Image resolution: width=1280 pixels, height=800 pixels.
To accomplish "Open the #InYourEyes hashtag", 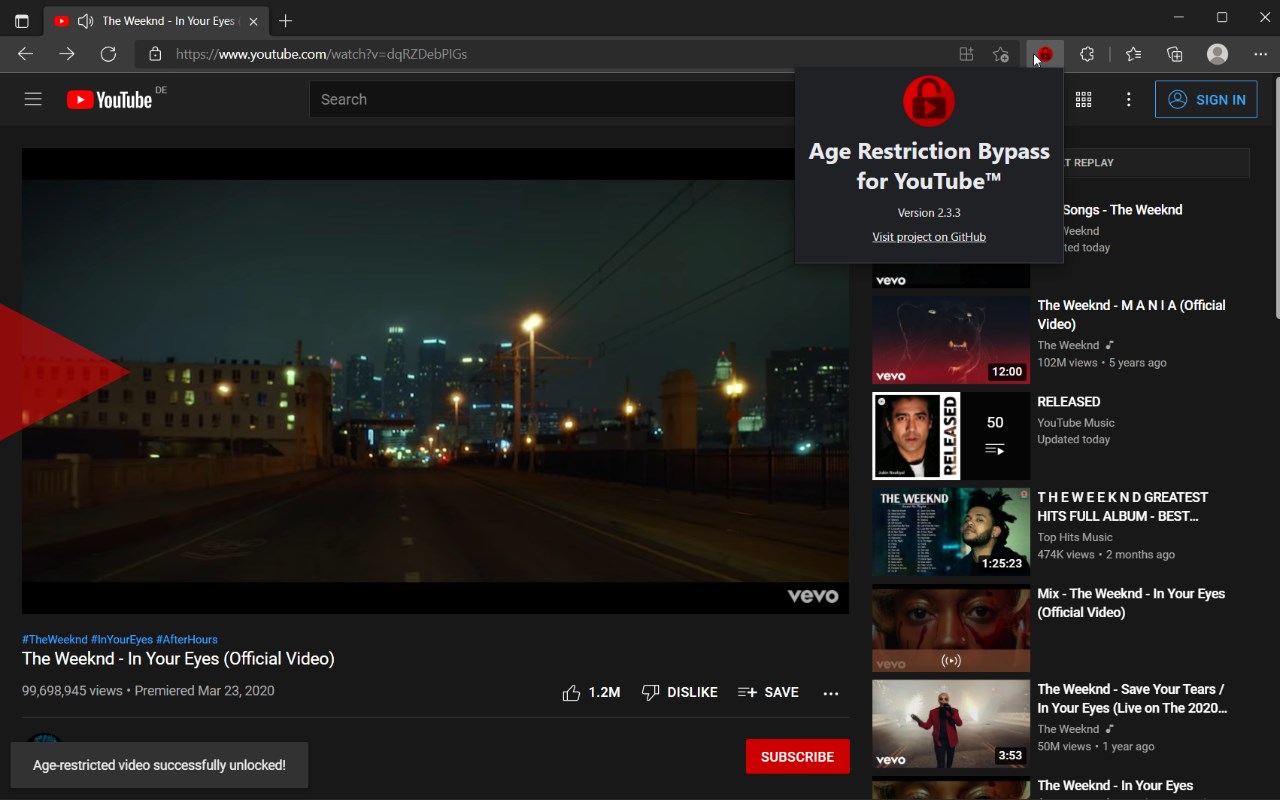I will click(122, 639).
